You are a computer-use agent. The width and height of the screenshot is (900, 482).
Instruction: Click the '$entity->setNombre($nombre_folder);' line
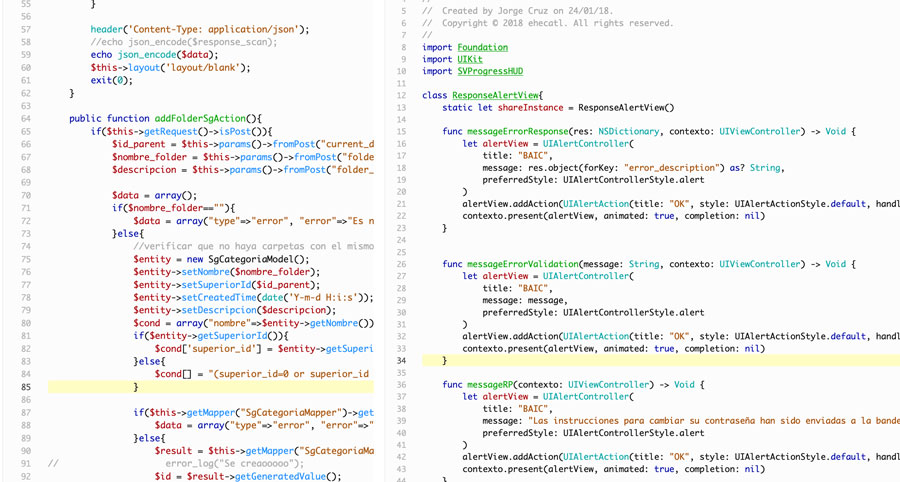(227, 272)
